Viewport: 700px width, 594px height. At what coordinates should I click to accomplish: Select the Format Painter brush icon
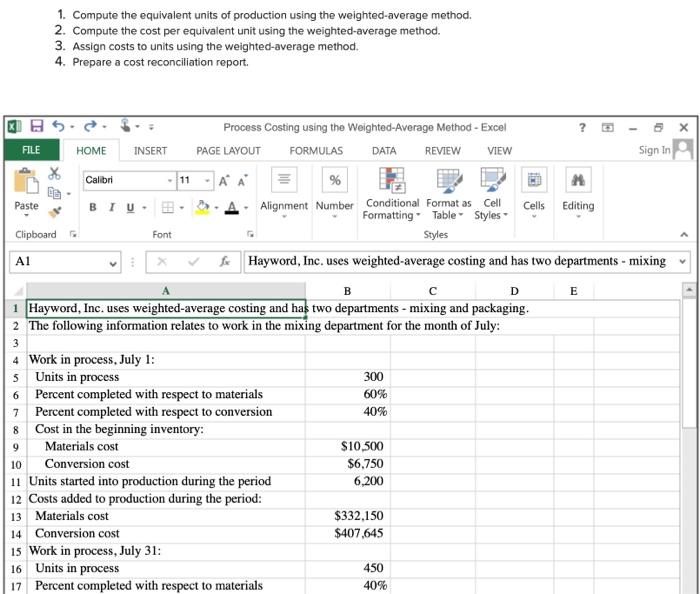pos(54,212)
